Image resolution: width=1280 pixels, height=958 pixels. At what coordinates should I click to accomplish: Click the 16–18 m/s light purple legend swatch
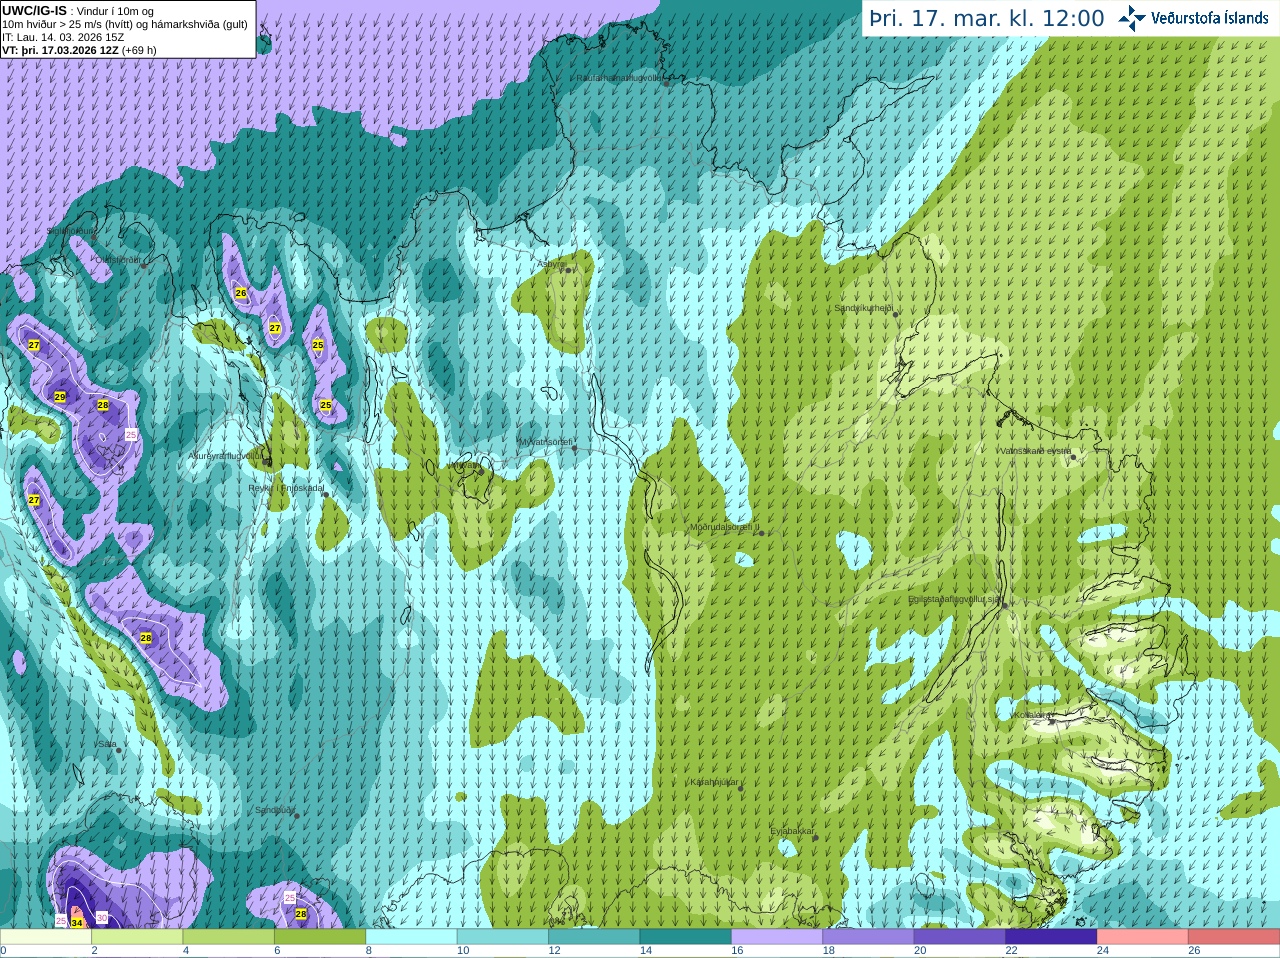pyautogui.click(x=777, y=937)
